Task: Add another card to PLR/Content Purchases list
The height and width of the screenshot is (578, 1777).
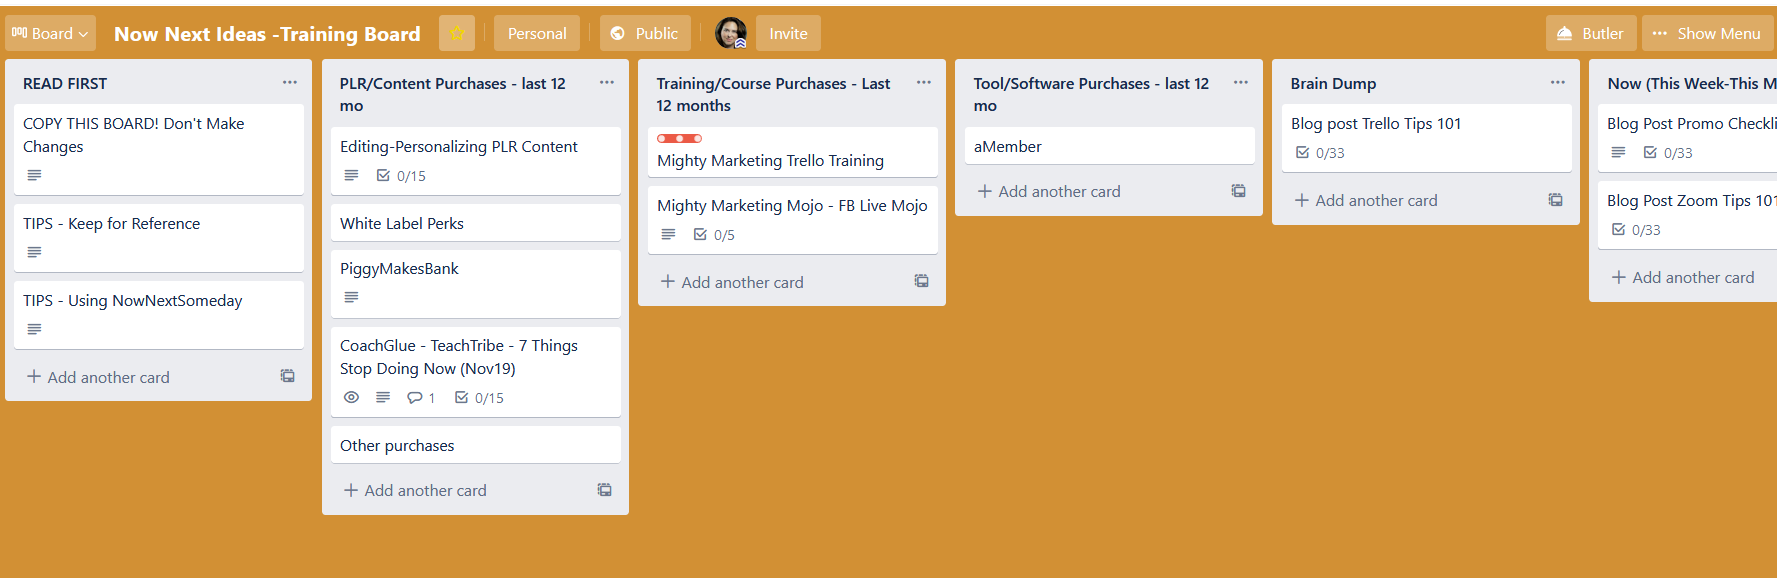Action: tap(415, 490)
